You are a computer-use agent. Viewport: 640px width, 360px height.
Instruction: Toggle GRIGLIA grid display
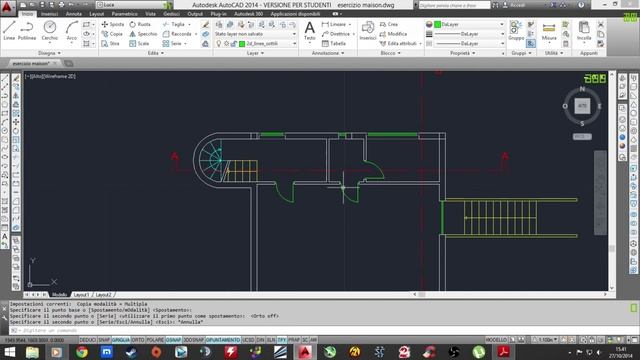(121, 340)
